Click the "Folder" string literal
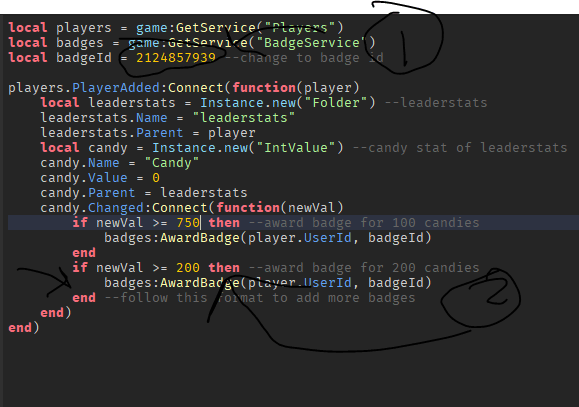 335,103
